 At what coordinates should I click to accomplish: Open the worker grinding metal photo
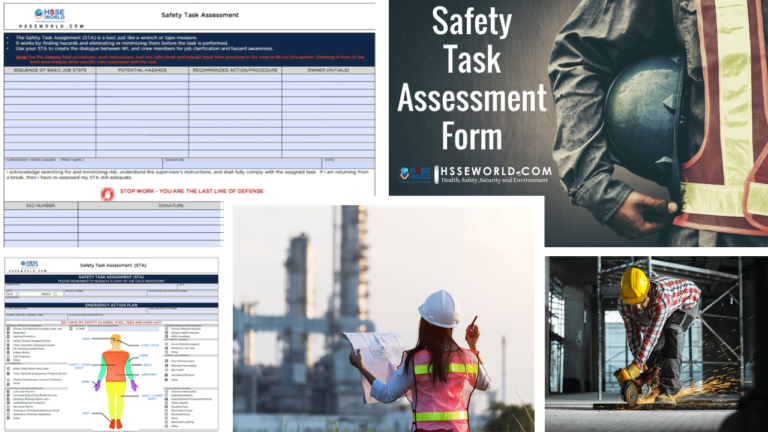[656, 344]
